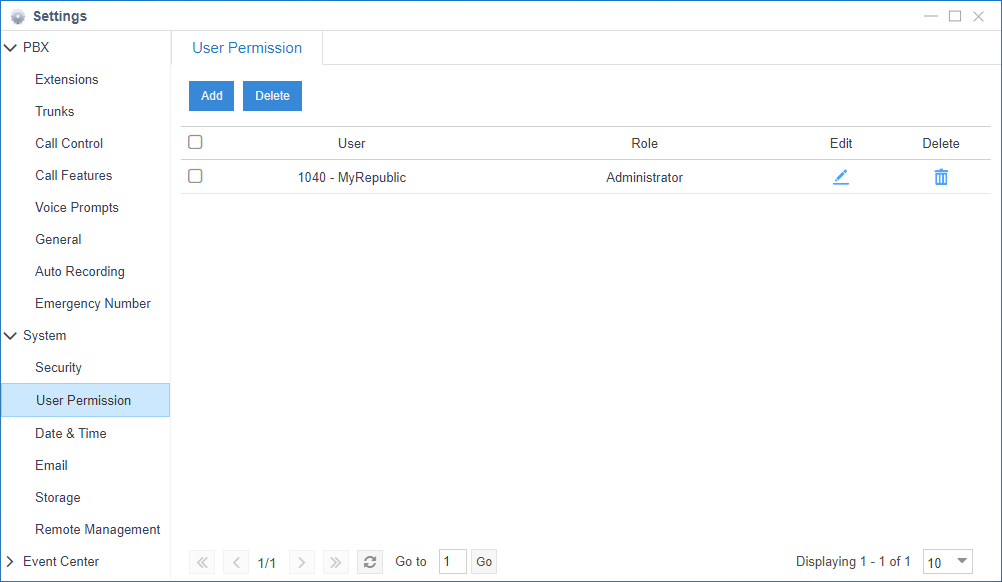Go to the previous page
The image size is (1002, 582).
(235, 561)
